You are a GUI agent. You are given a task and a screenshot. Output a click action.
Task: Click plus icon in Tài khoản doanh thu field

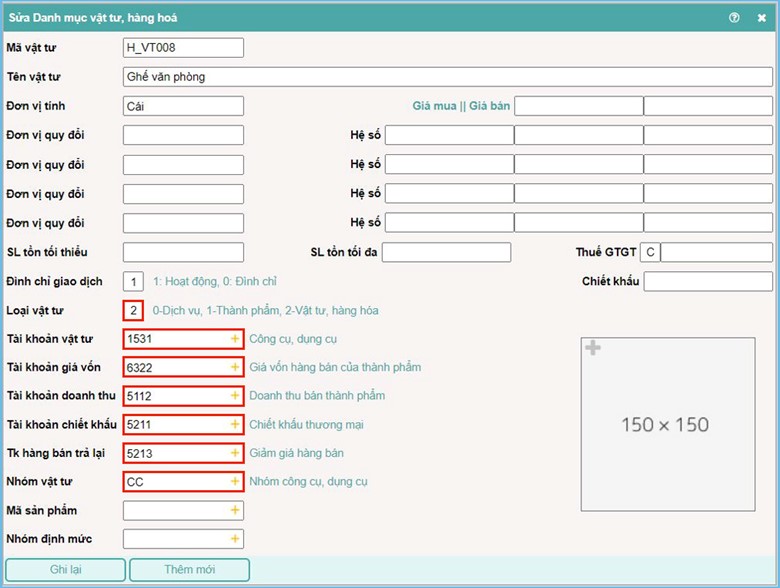(236, 396)
